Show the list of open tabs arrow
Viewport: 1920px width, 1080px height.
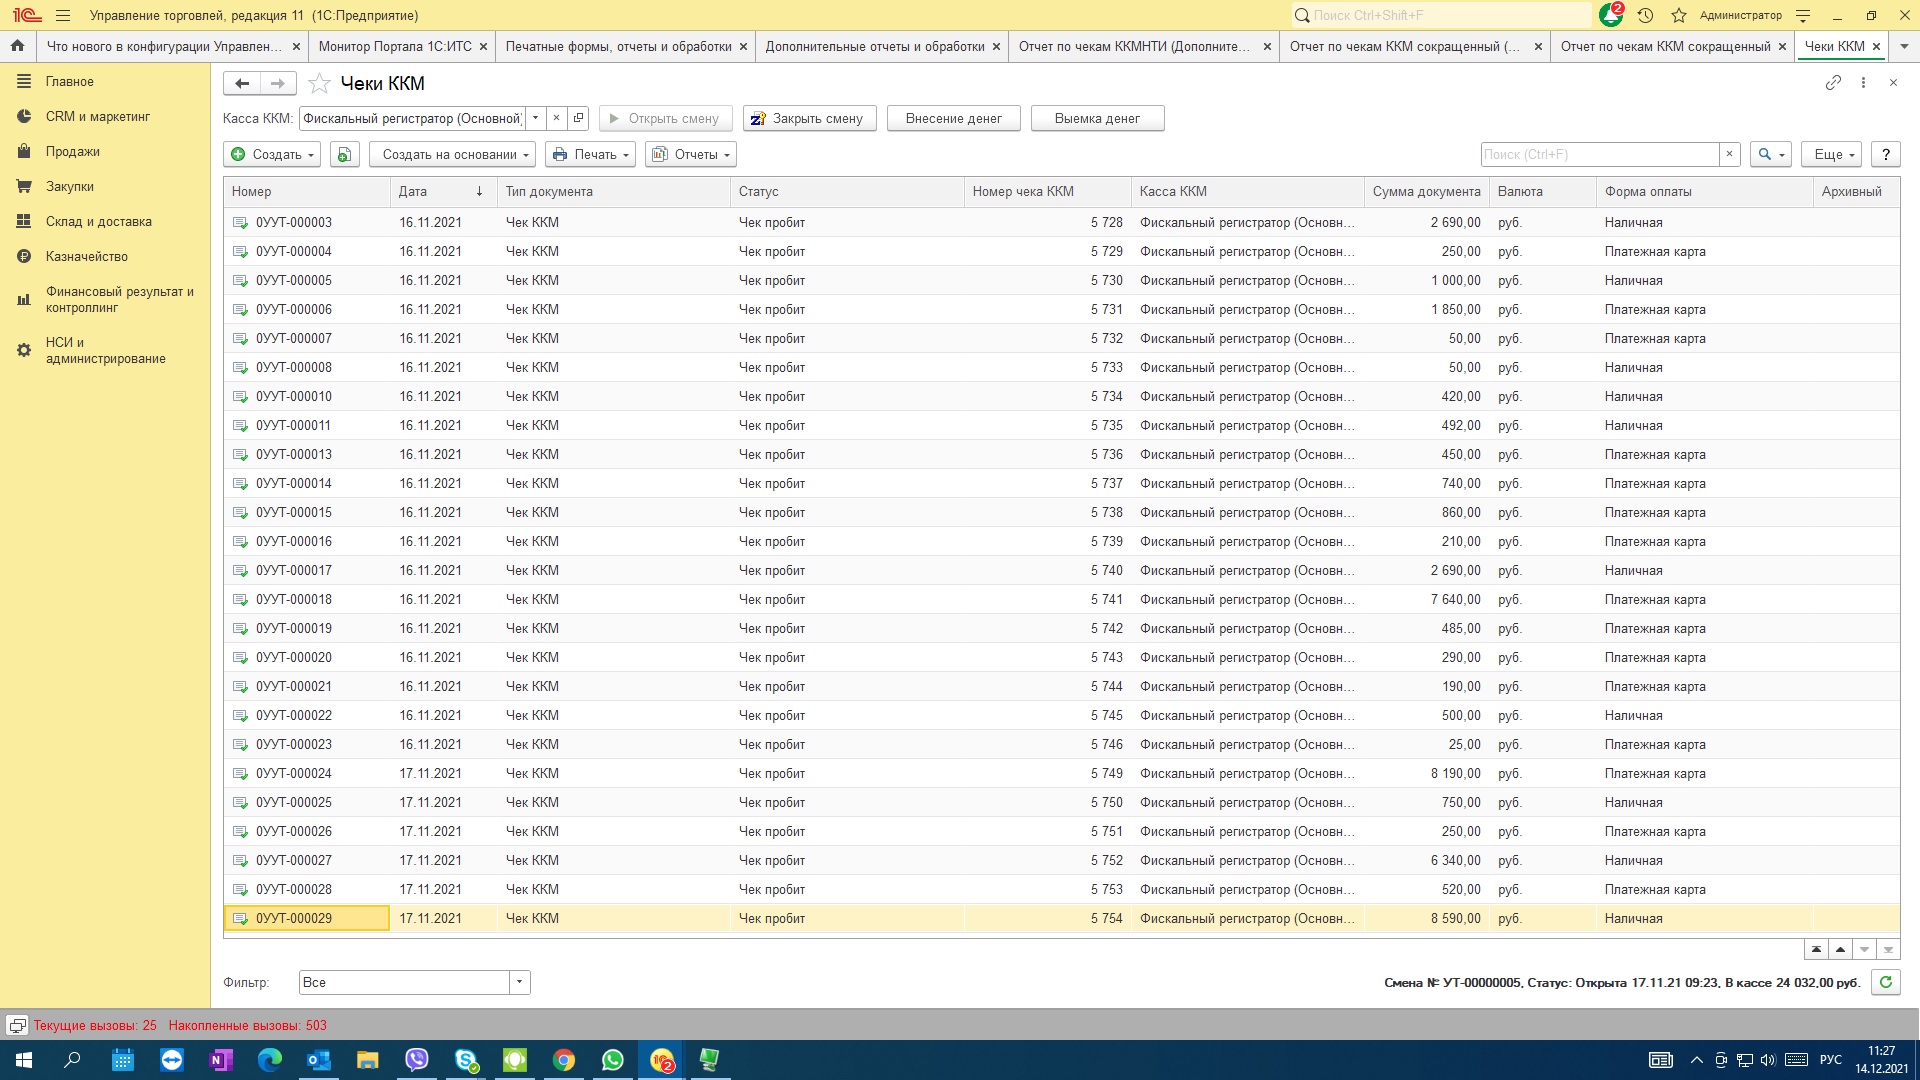point(1904,46)
